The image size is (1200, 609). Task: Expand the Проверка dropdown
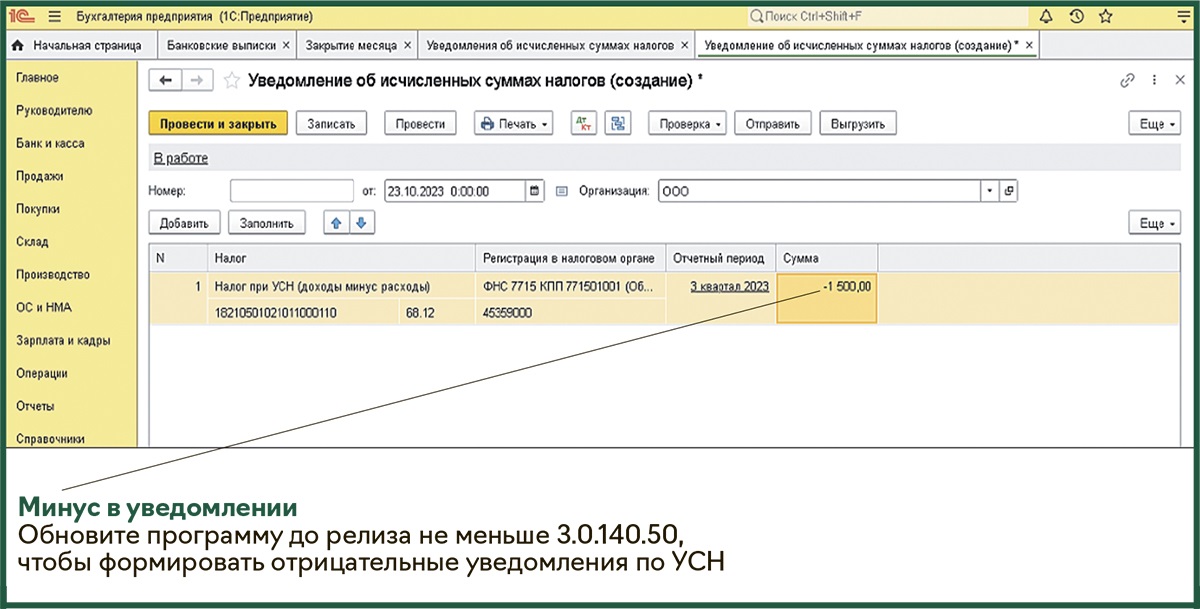[x=688, y=124]
